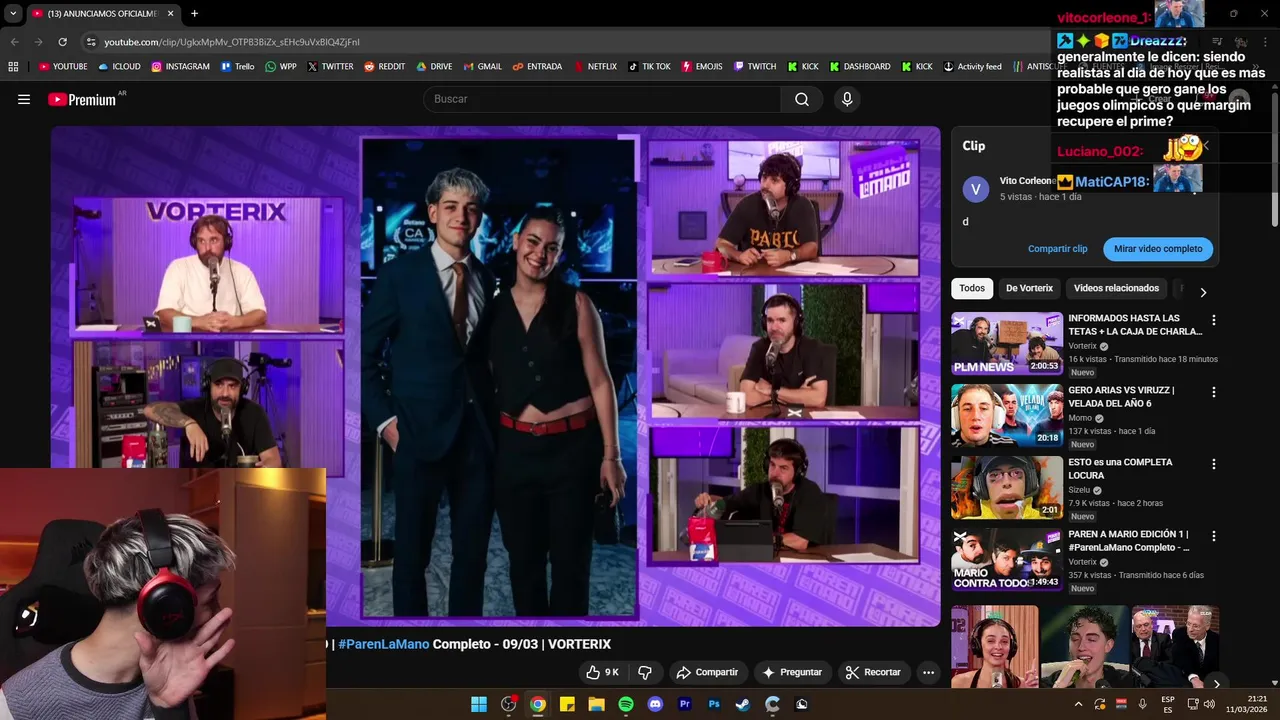The image size is (1280, 720).
Task: Open the YouTube guide hamburger menu
Action: click(24, 99)
